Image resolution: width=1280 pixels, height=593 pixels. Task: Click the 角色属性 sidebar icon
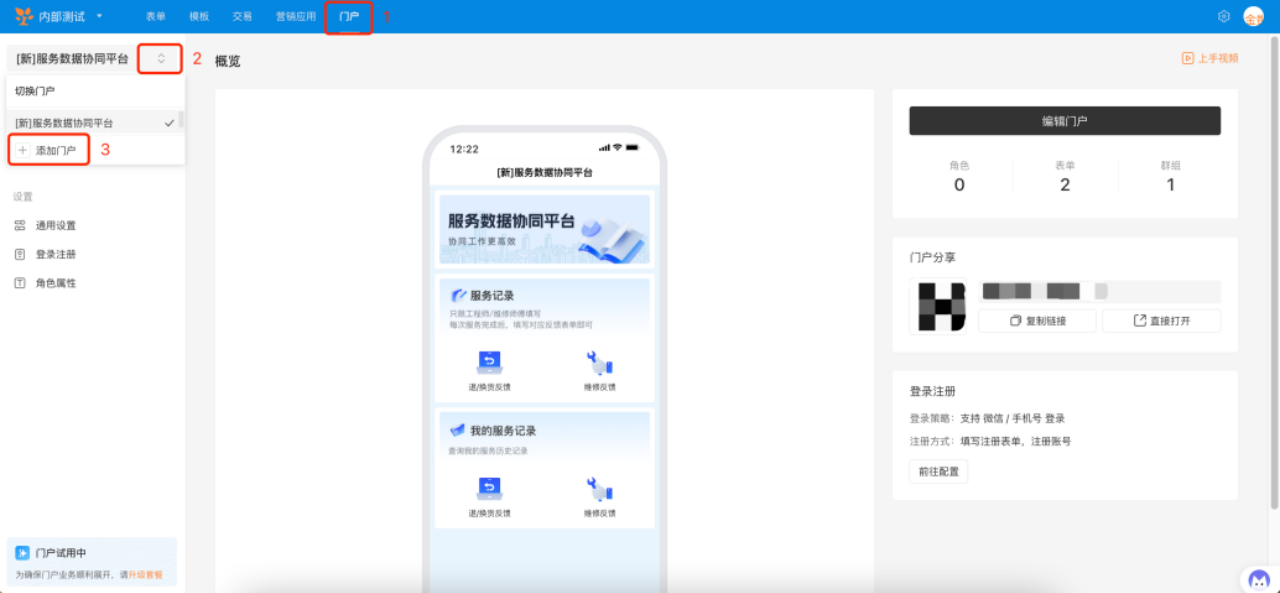20,283
